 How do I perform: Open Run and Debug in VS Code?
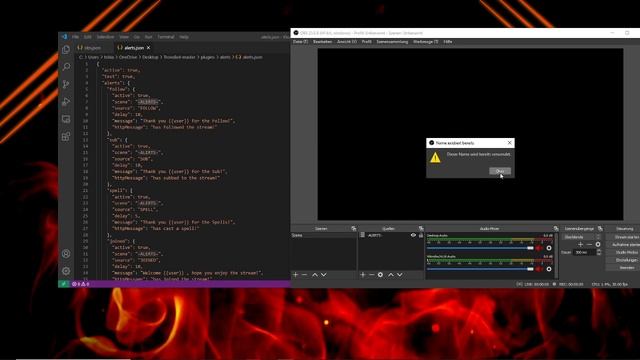pos(66,102)
